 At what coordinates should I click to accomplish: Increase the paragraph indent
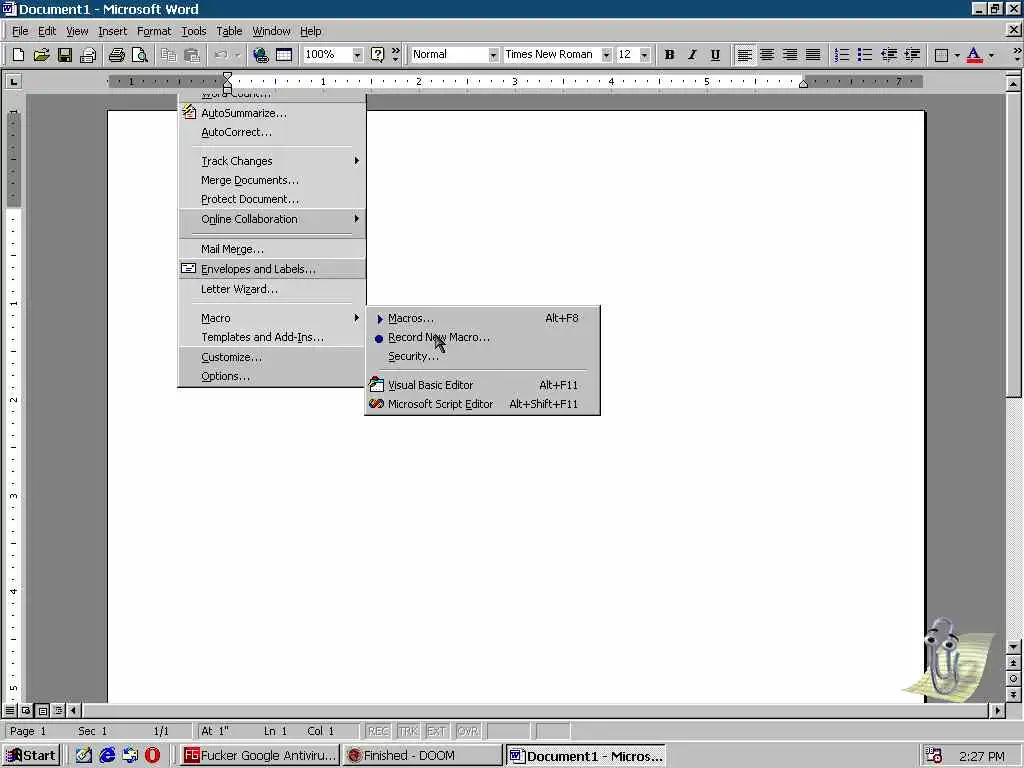tap(912, 55)
